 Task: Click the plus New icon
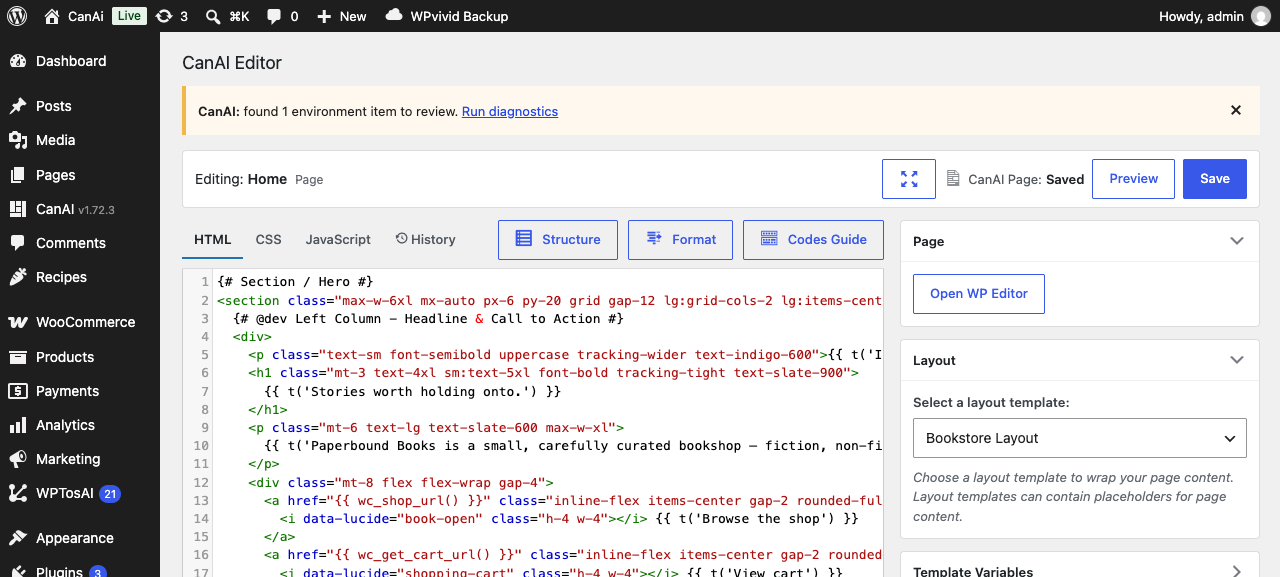coord(323,16)
